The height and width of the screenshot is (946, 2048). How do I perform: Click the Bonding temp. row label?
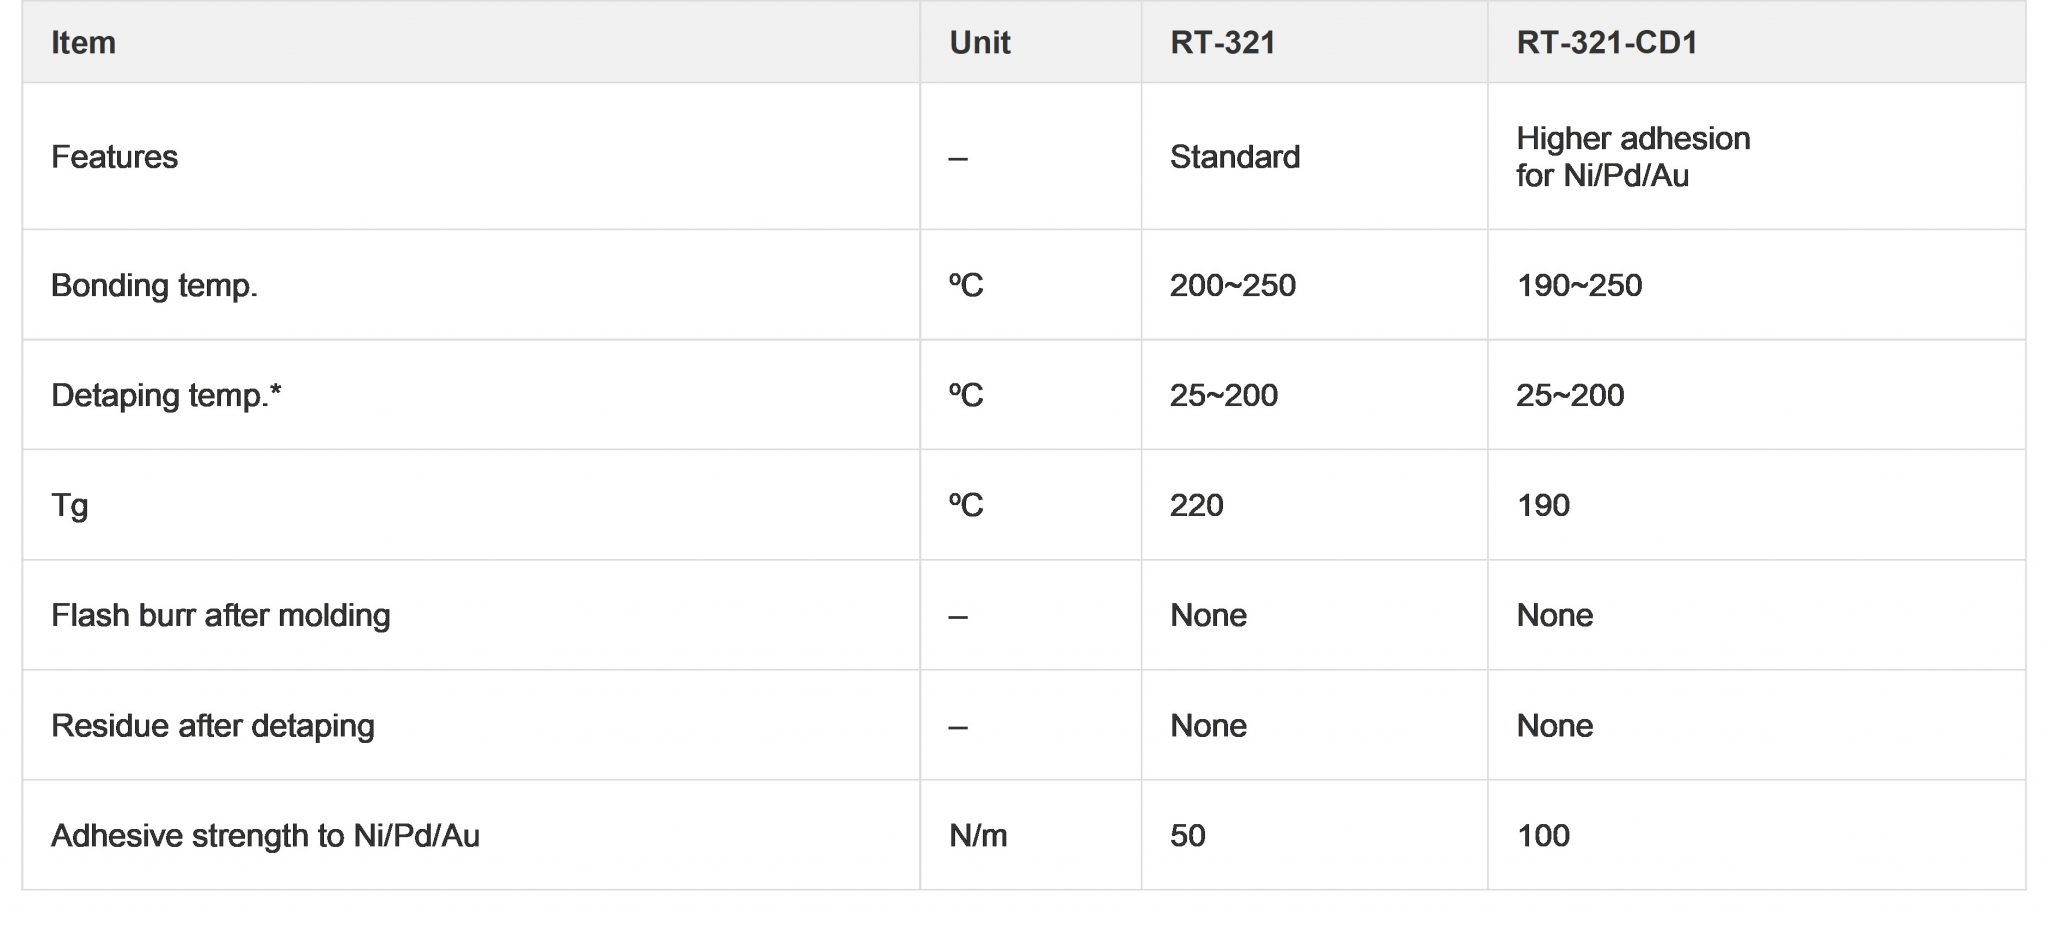coord(154,286)
